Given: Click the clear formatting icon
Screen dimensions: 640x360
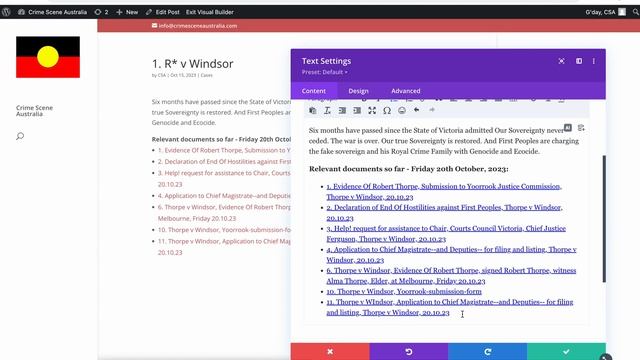Looking at the screenshot, I should (x=327, y=110).
